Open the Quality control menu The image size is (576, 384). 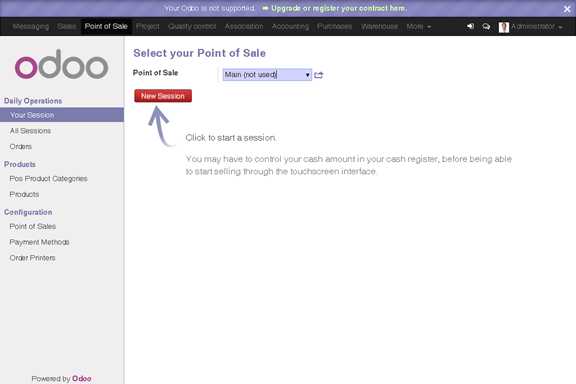pos(192,26)
